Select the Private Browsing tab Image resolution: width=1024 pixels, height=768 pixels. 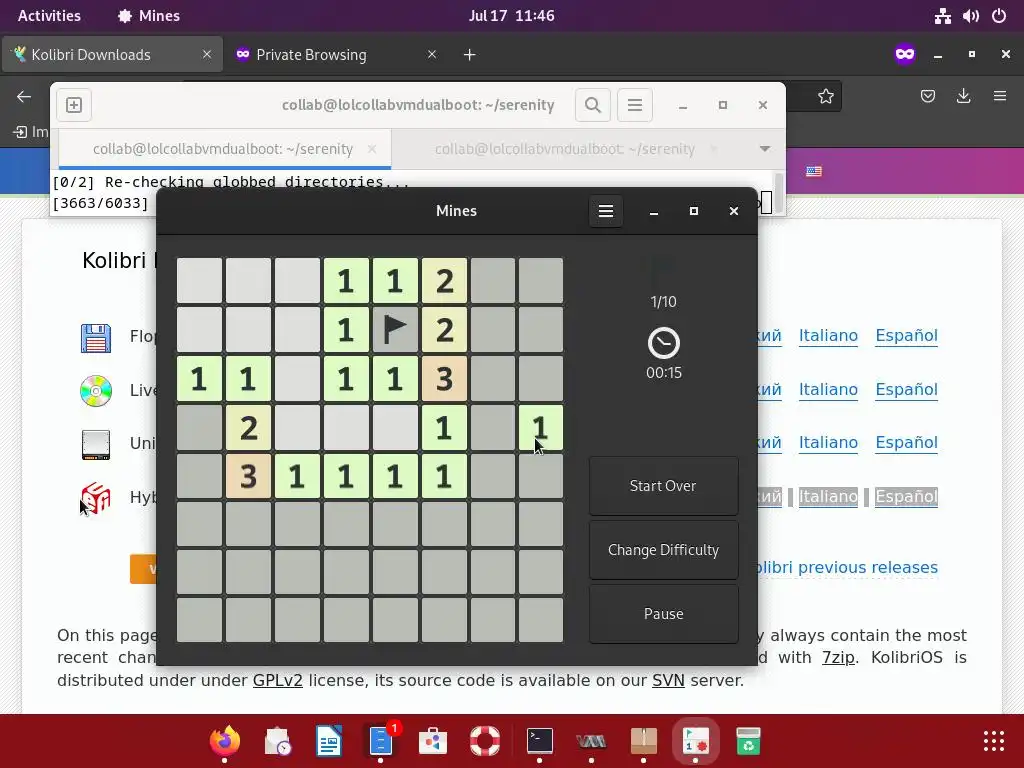tap(336, 55)
